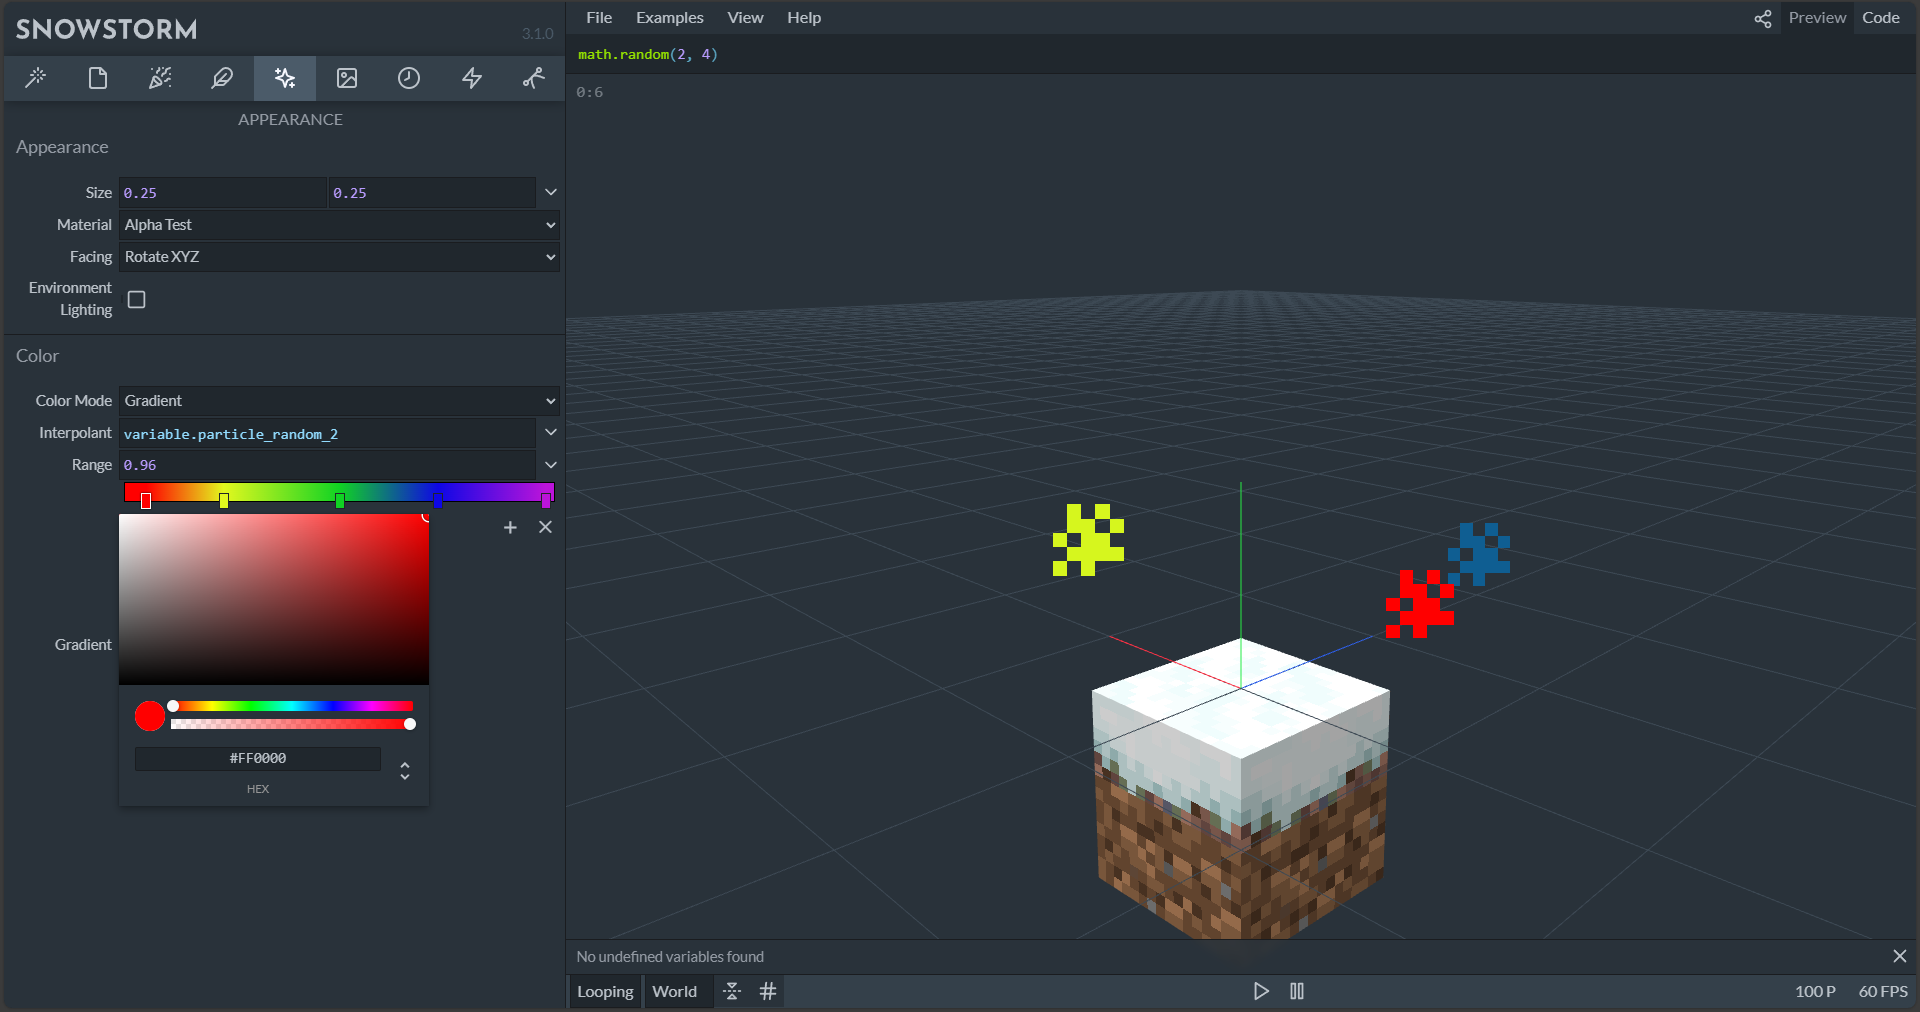Open the Facing Rotate XYZ dropdown
Image resolution: width=1920 pixels, height=1012 pixels.
339,257
